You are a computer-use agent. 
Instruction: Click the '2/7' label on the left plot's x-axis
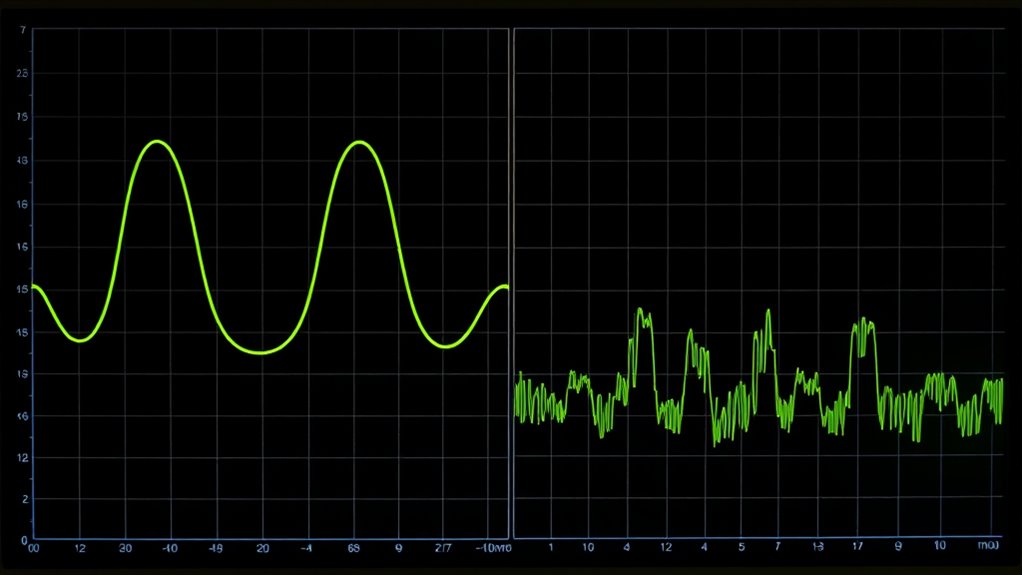[x=443, y=548]
